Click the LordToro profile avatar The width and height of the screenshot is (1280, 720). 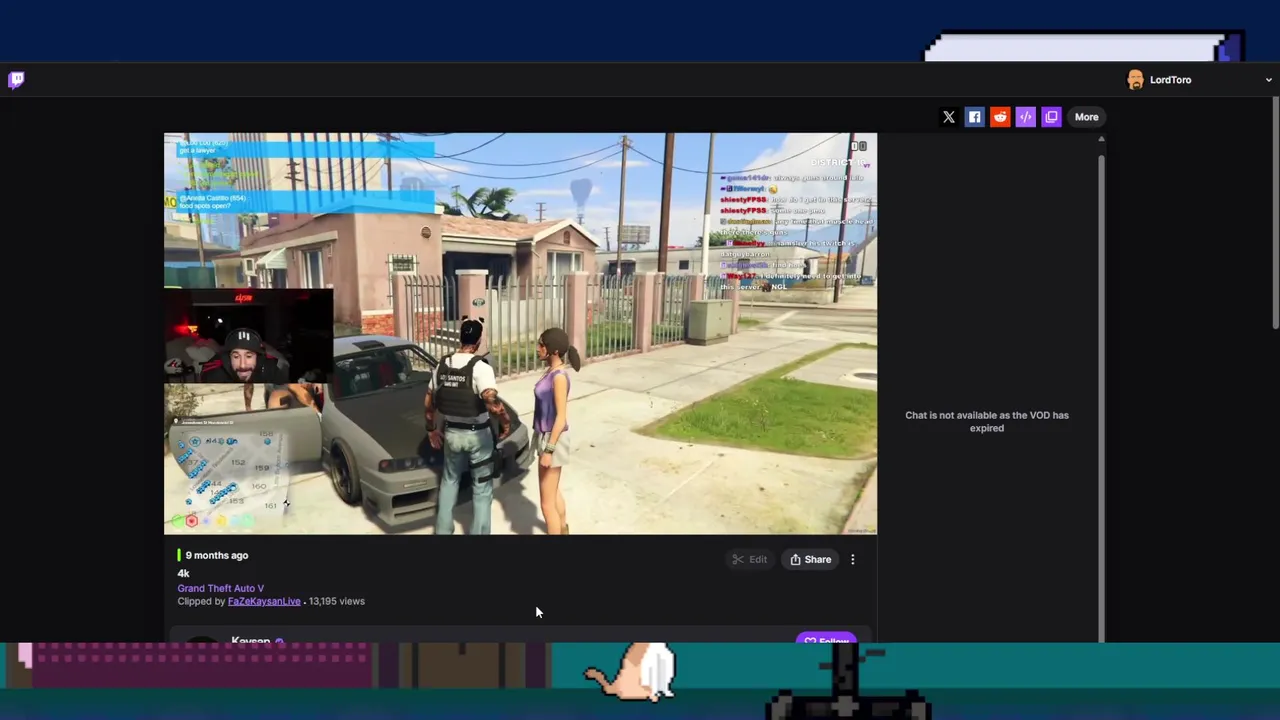1135,80
